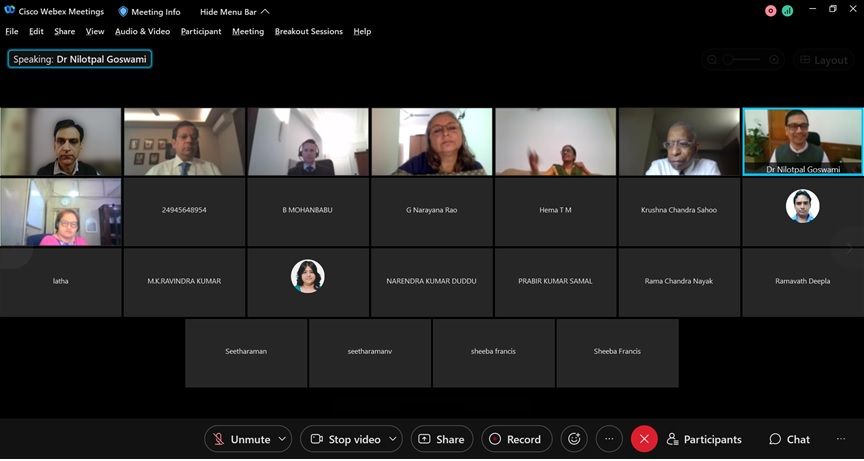
Task: Open the Layout options button
Action: (824, 60)
